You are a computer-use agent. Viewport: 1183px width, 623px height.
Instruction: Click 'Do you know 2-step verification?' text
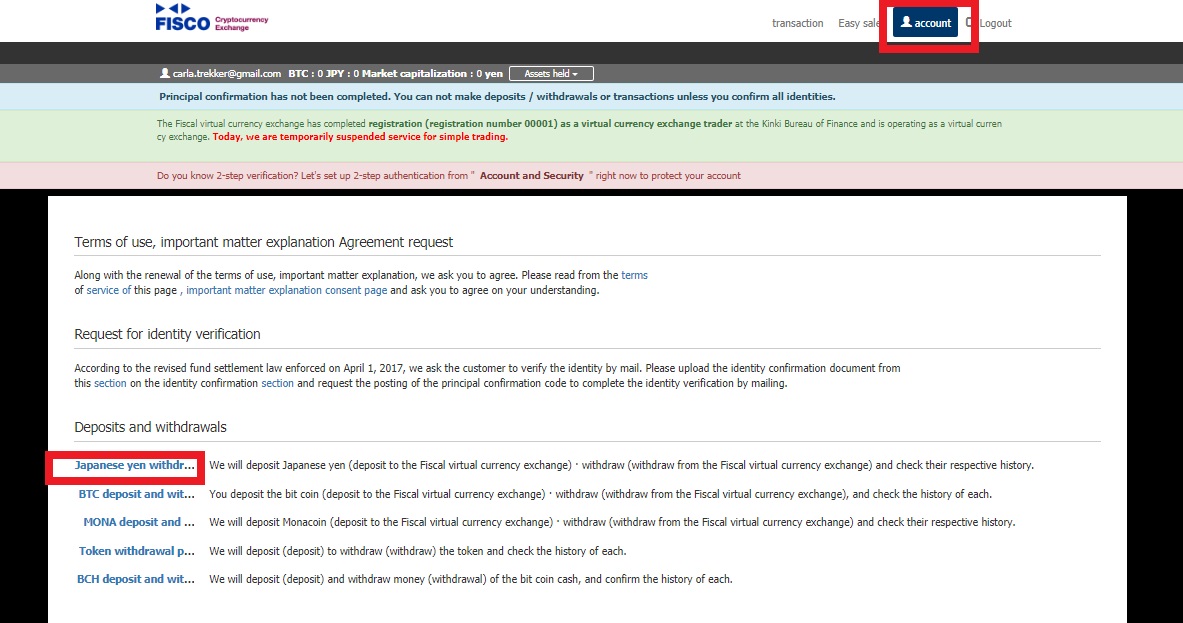[228, 176]
